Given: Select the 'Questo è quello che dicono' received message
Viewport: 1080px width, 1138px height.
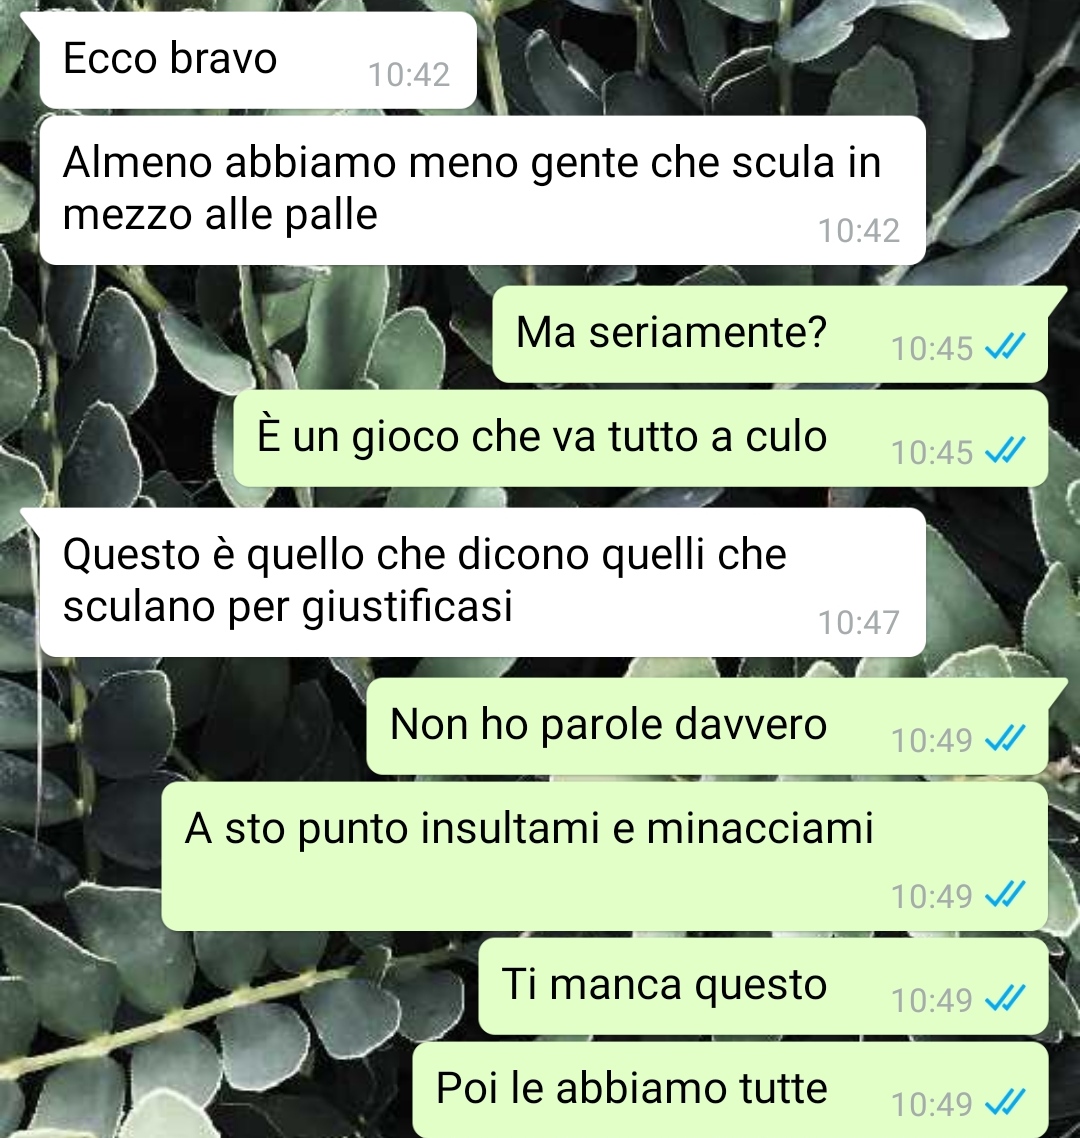Looking at the screenshot, I should [x=483, y=582].
